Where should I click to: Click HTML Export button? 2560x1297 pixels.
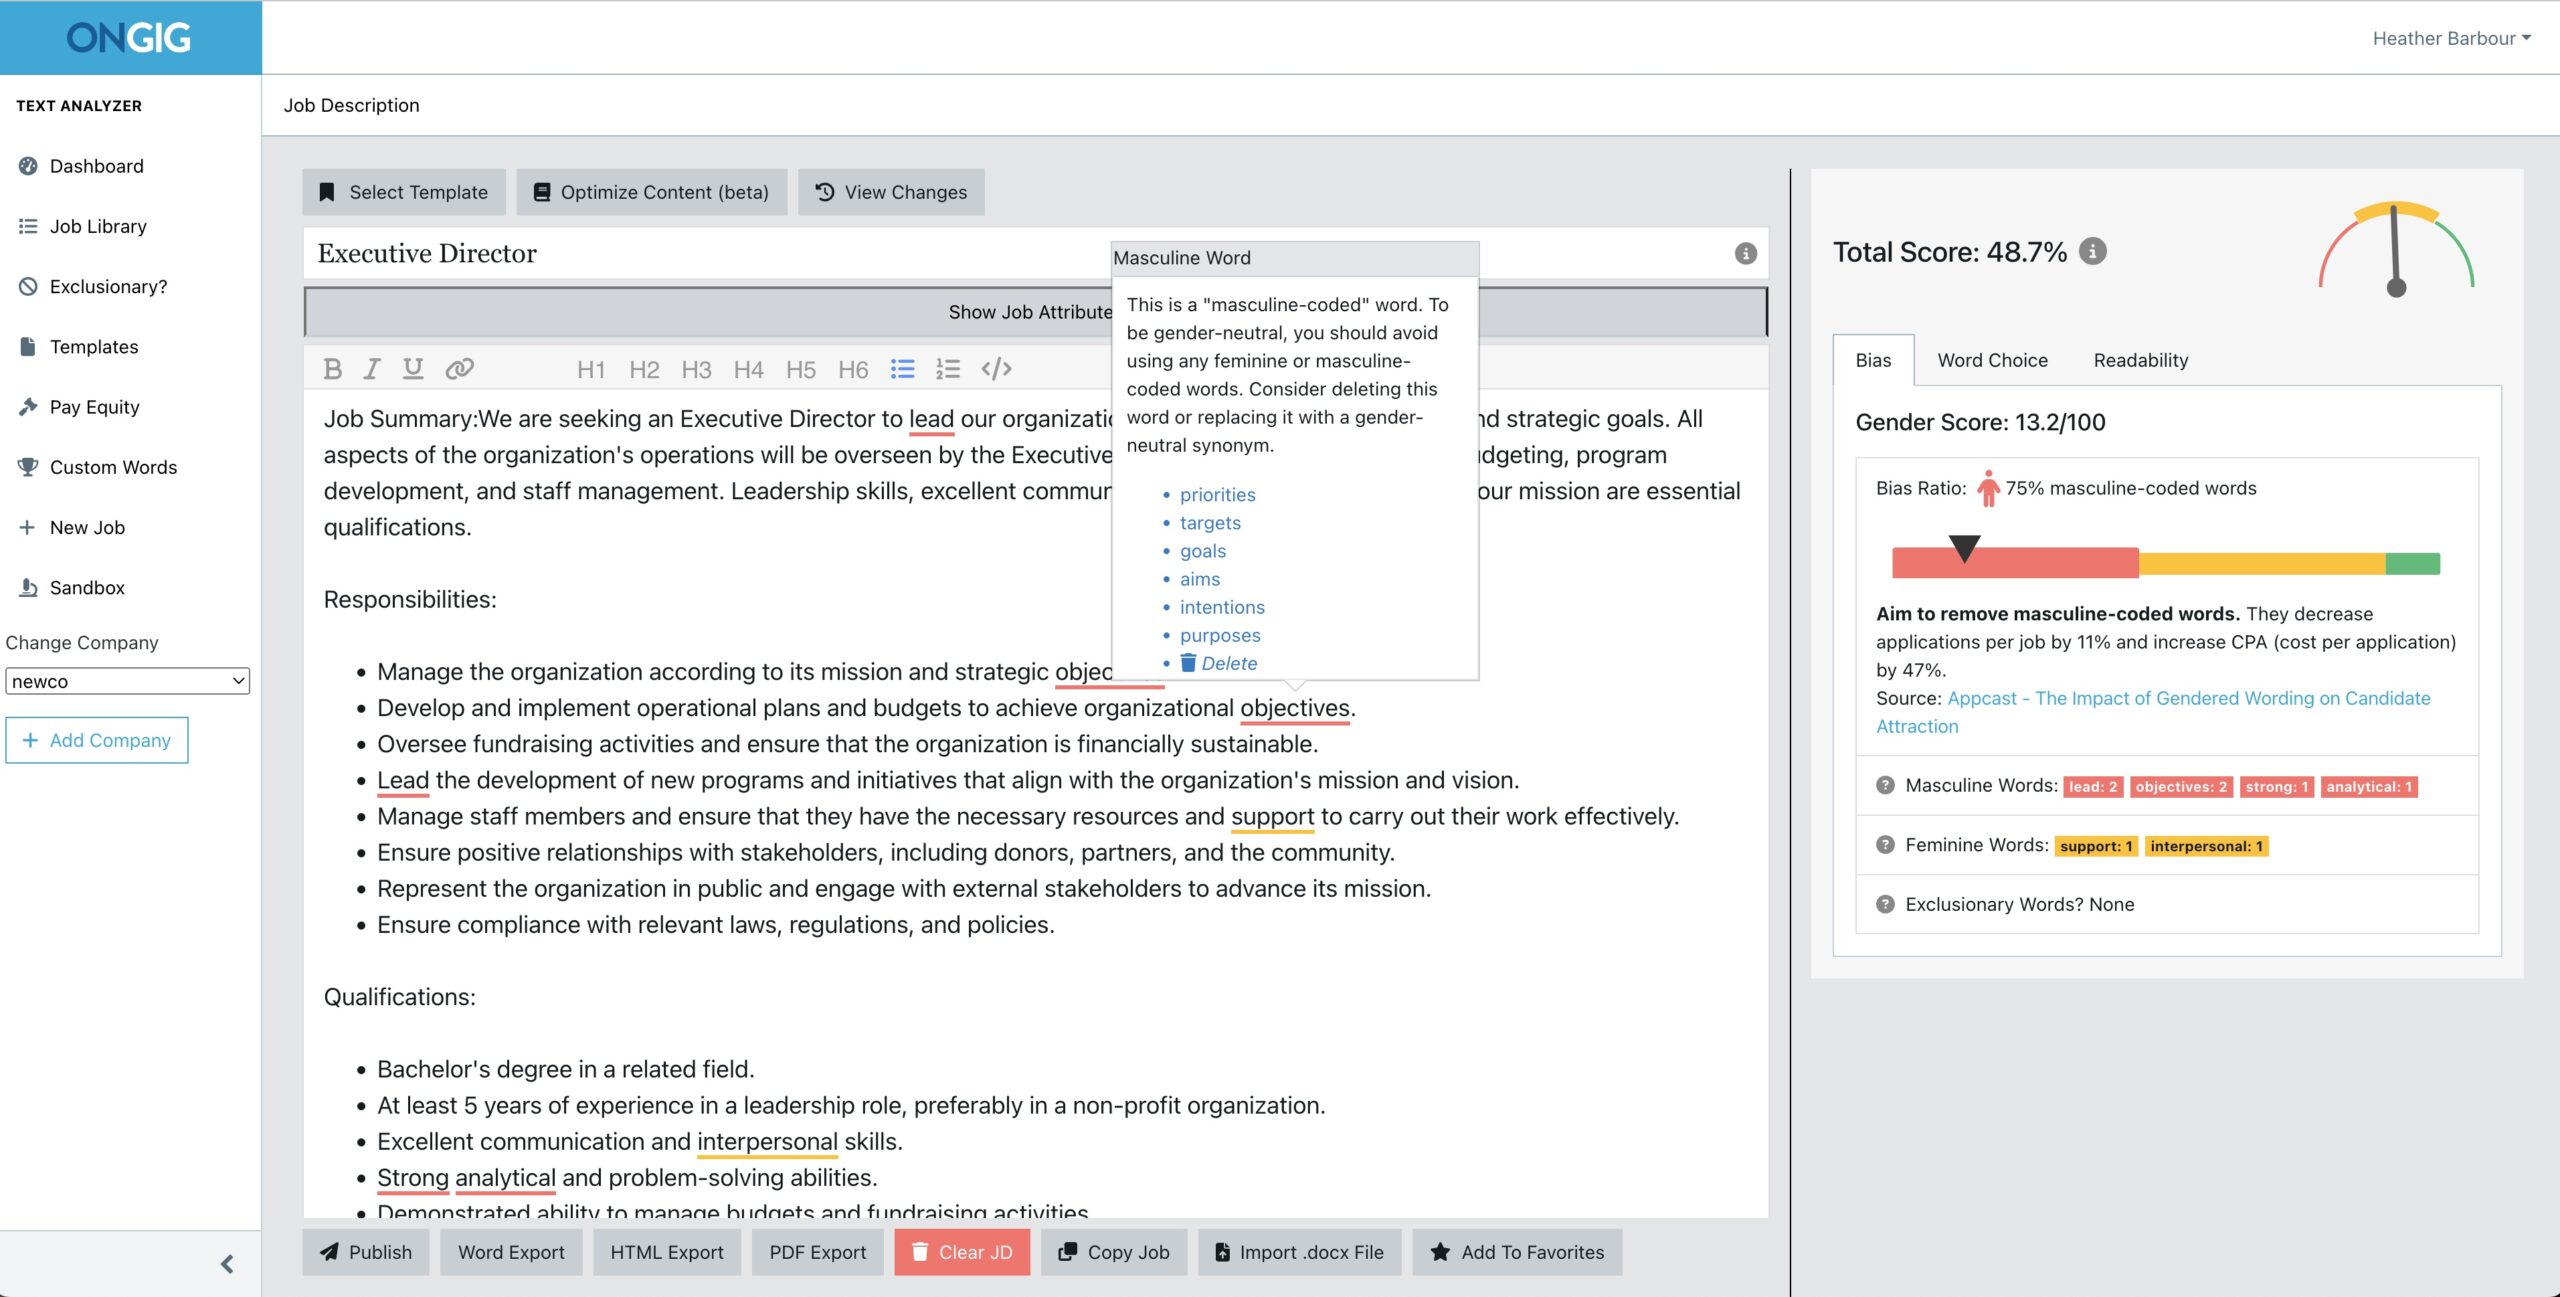667,1252
